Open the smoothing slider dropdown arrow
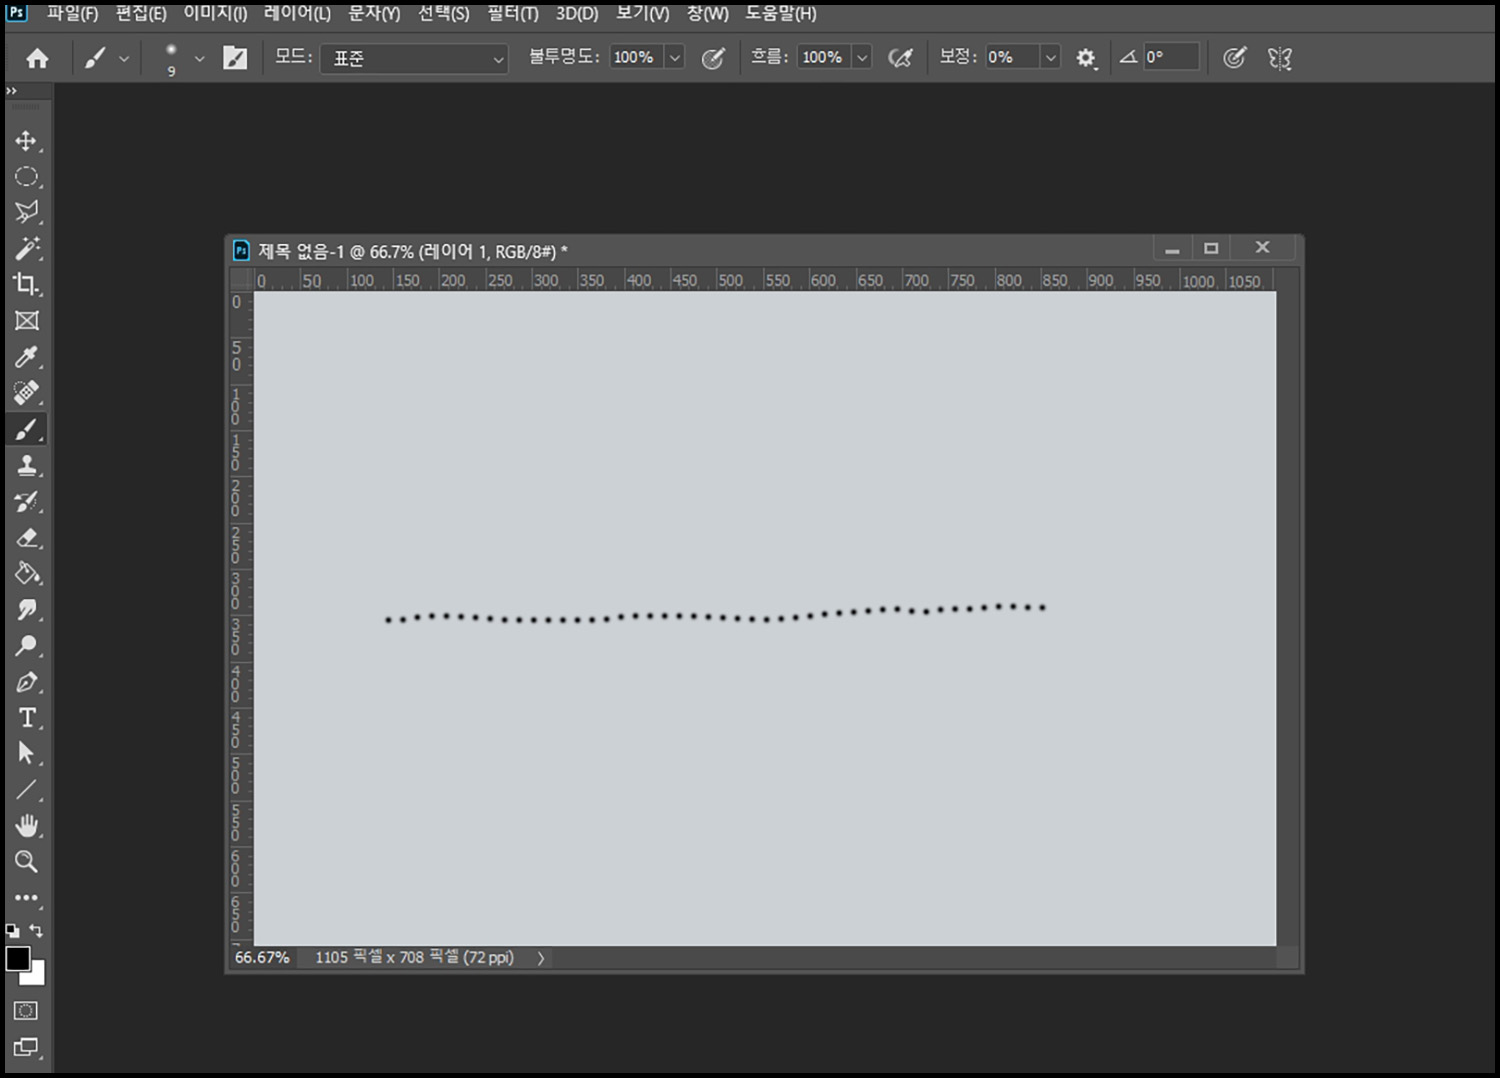1500x1078 pixels. click(1050, 58)
